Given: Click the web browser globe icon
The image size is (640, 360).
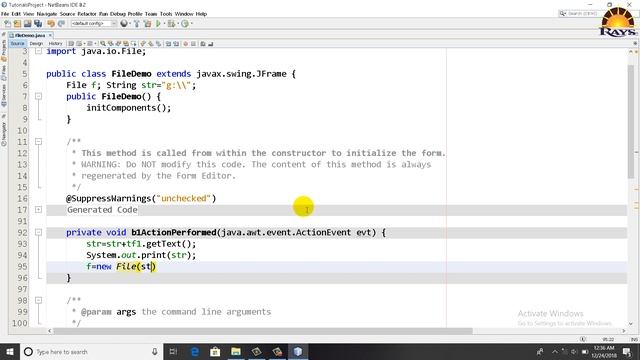Looking at the screenshot, I should [124, 24].
